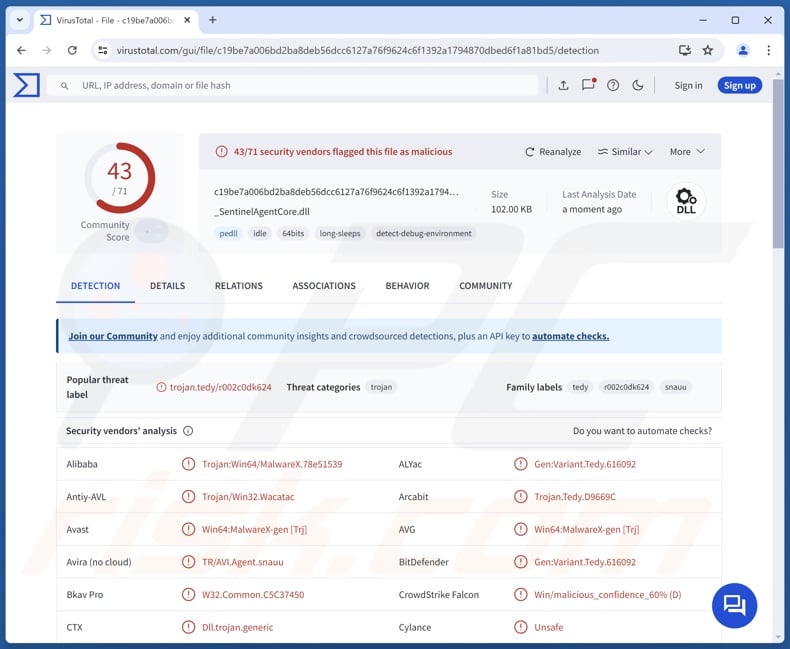Image resolution: width=790 pixels, height=649 pixels.
Task: Switch to the DETAILS tab
Action: 167,286
